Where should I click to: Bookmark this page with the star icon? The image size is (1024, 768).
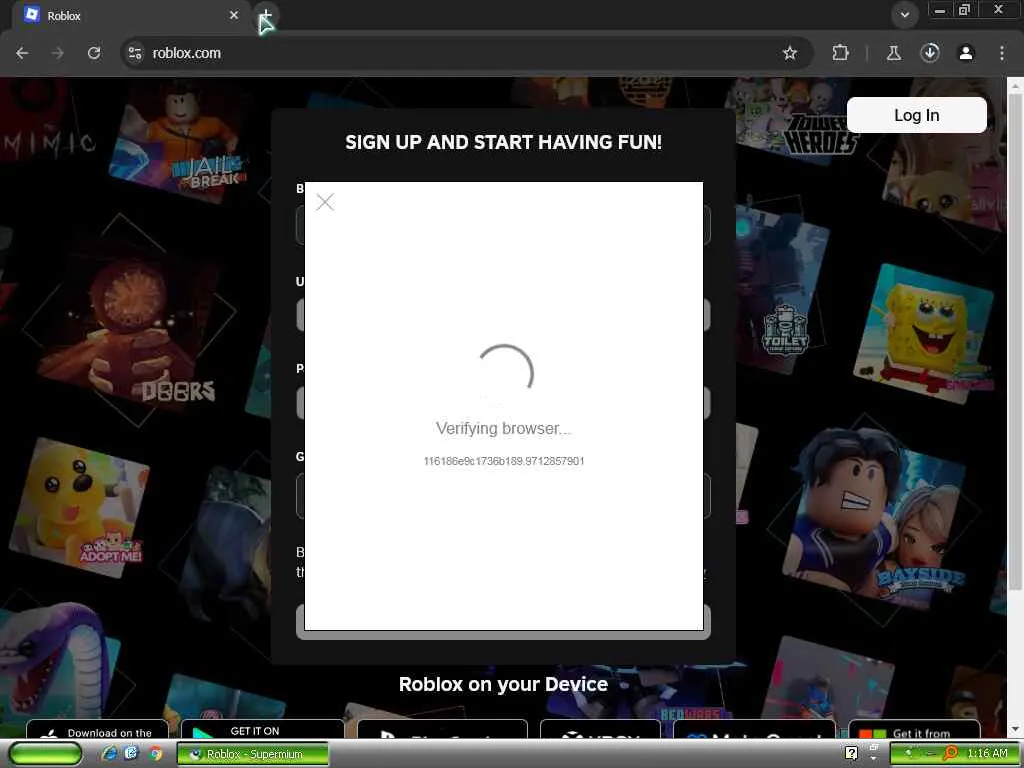tap(790, 53)
